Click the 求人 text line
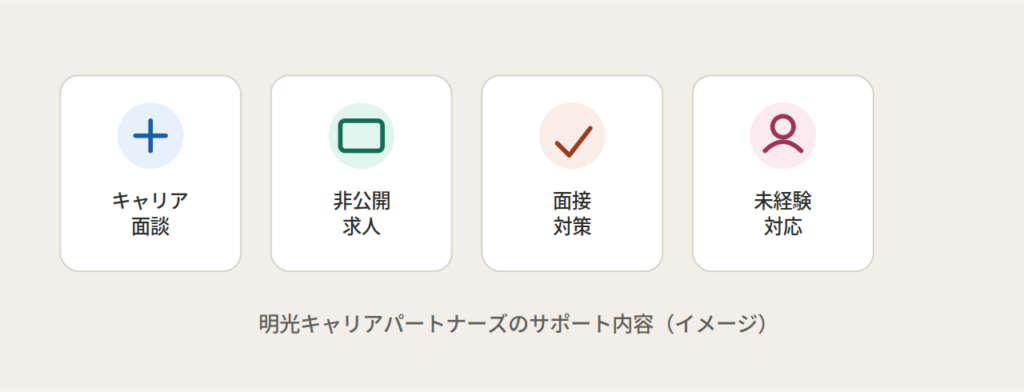 pos(361,226)
